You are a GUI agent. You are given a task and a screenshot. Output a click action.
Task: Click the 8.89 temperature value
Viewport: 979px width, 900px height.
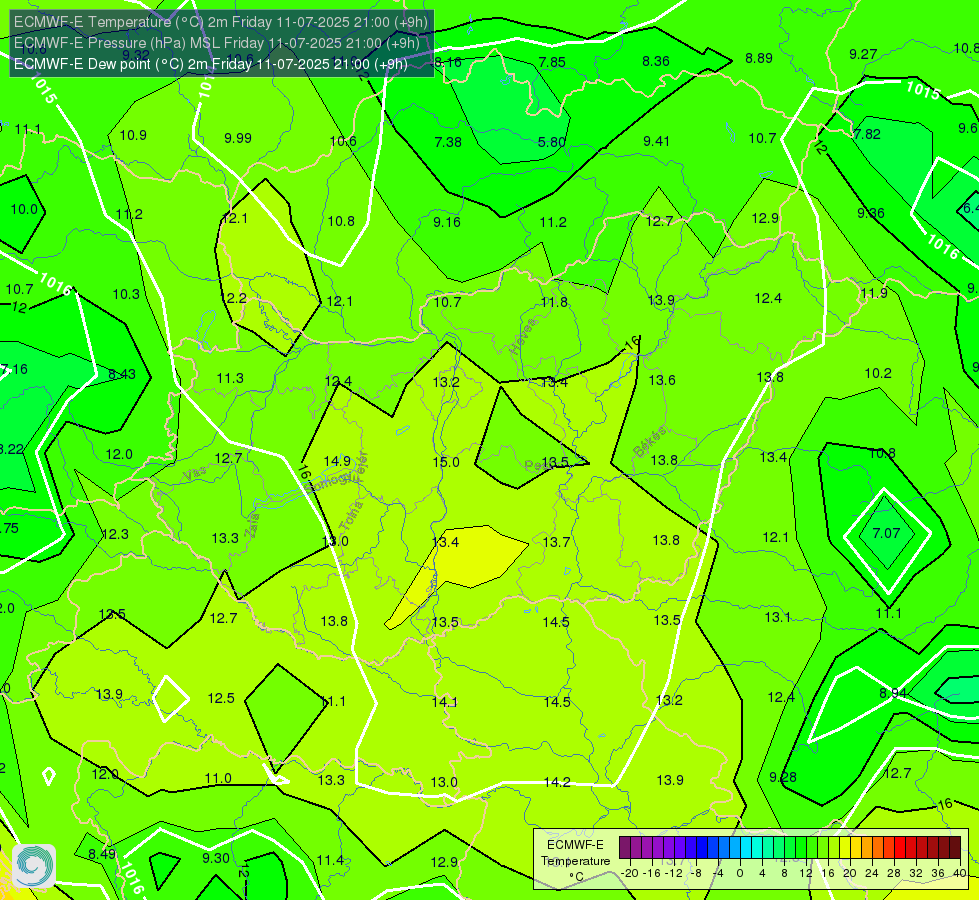pos(759,58)
